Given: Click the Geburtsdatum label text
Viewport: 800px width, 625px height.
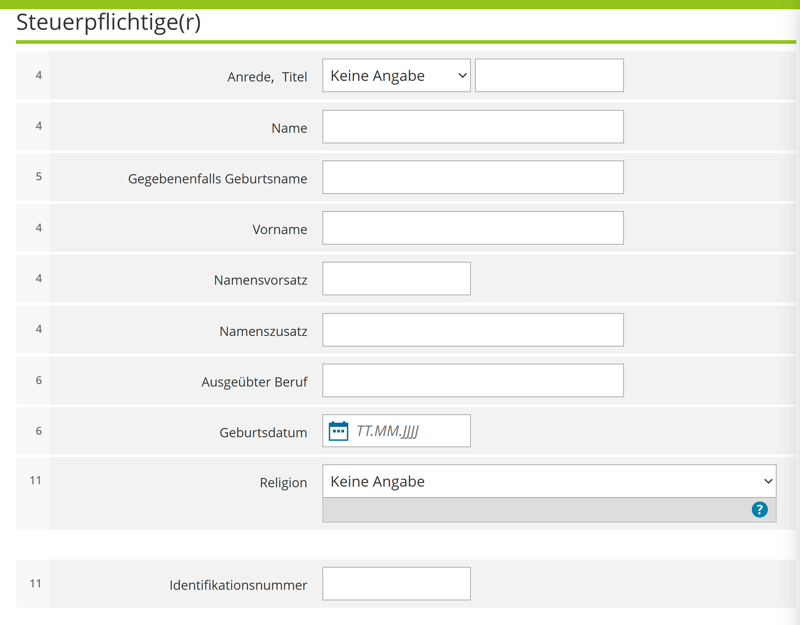Looking at the screenshot, I should pyautogui.click(x=263, y=433).
